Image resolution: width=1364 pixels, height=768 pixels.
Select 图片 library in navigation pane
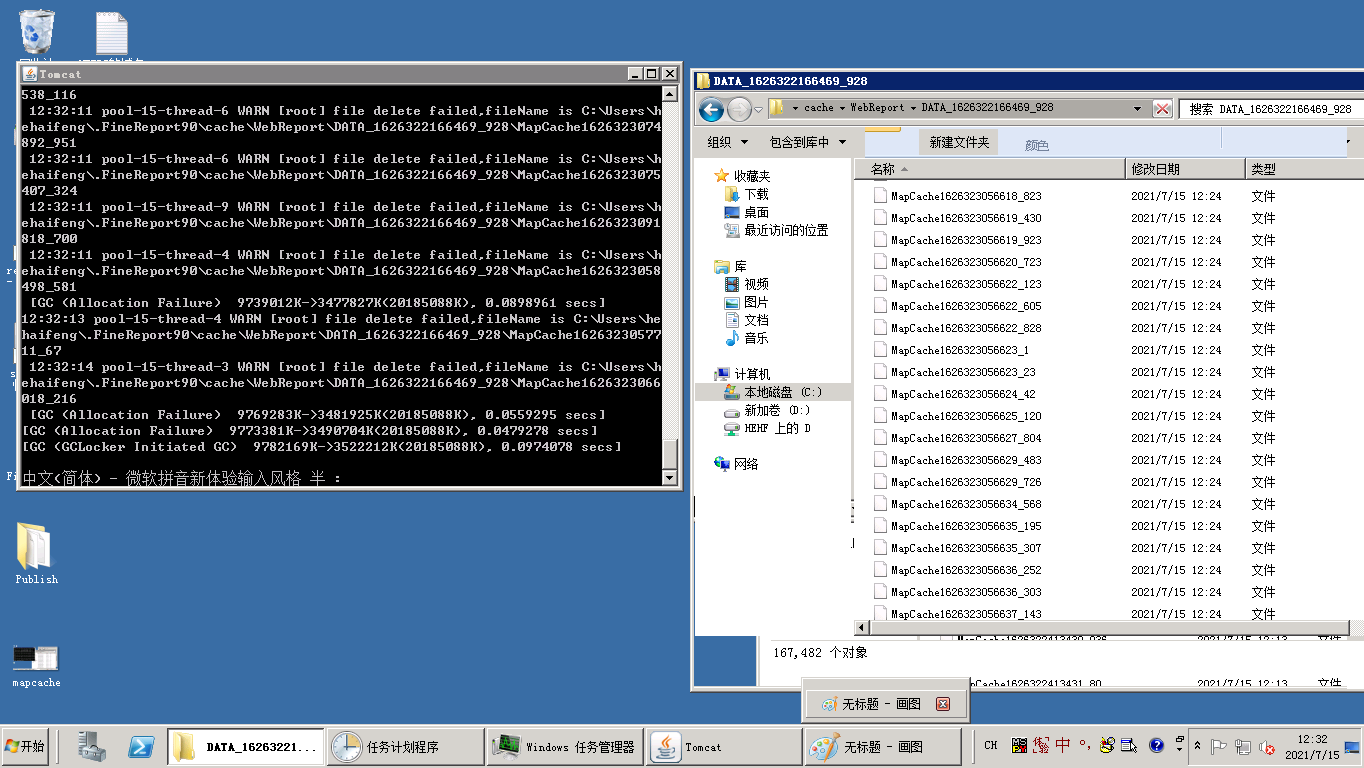[x=756, y=302]
